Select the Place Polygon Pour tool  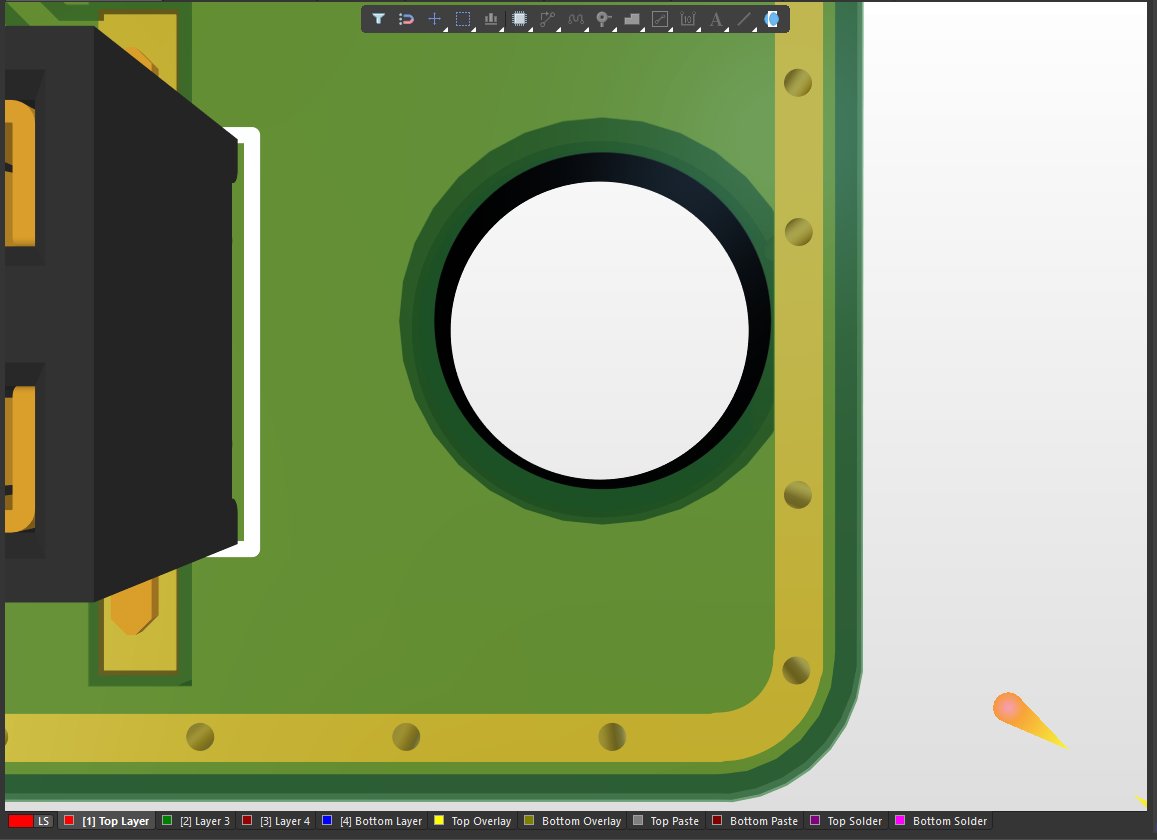(x=632, y=19)
